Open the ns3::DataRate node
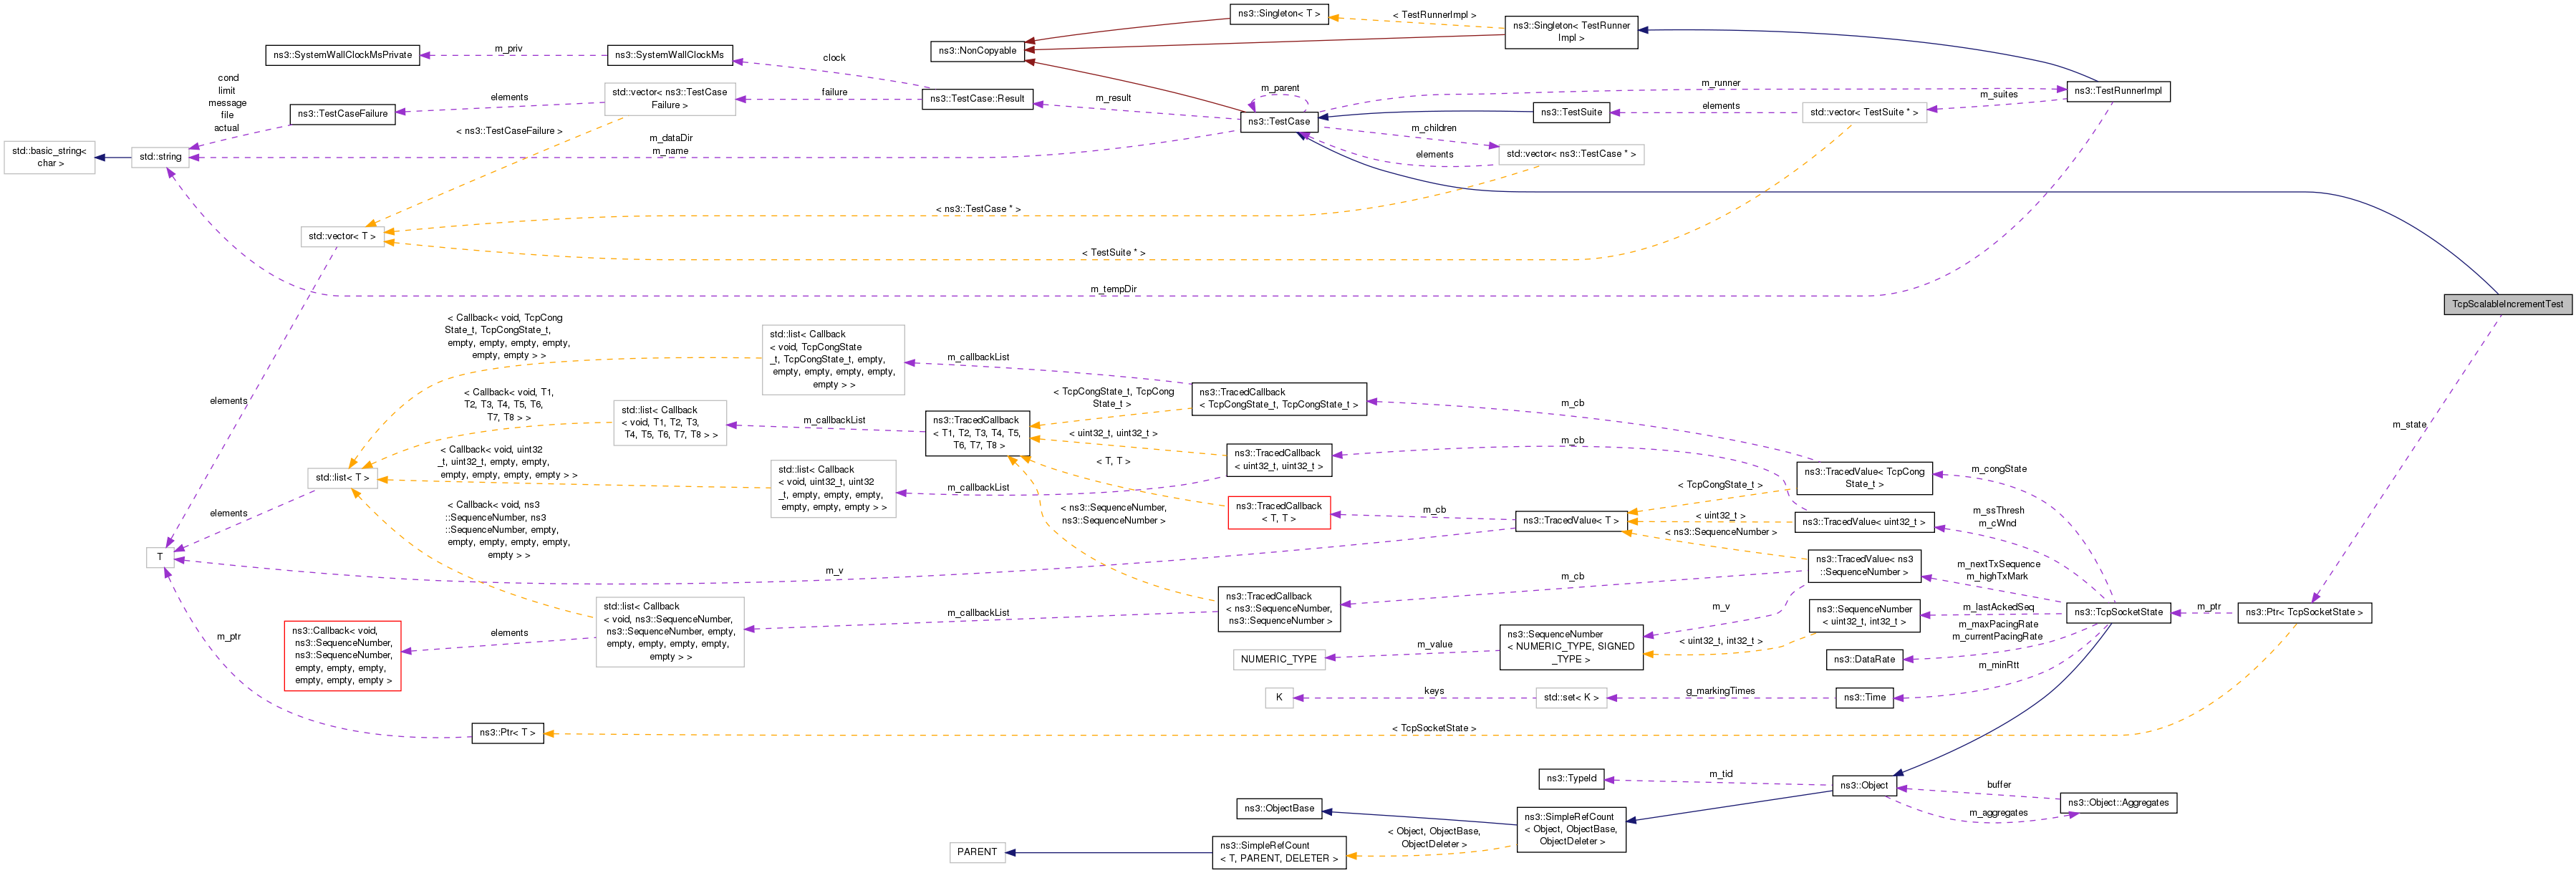The width and height of the screenshot is (2576, 873). pos(1864,659)
